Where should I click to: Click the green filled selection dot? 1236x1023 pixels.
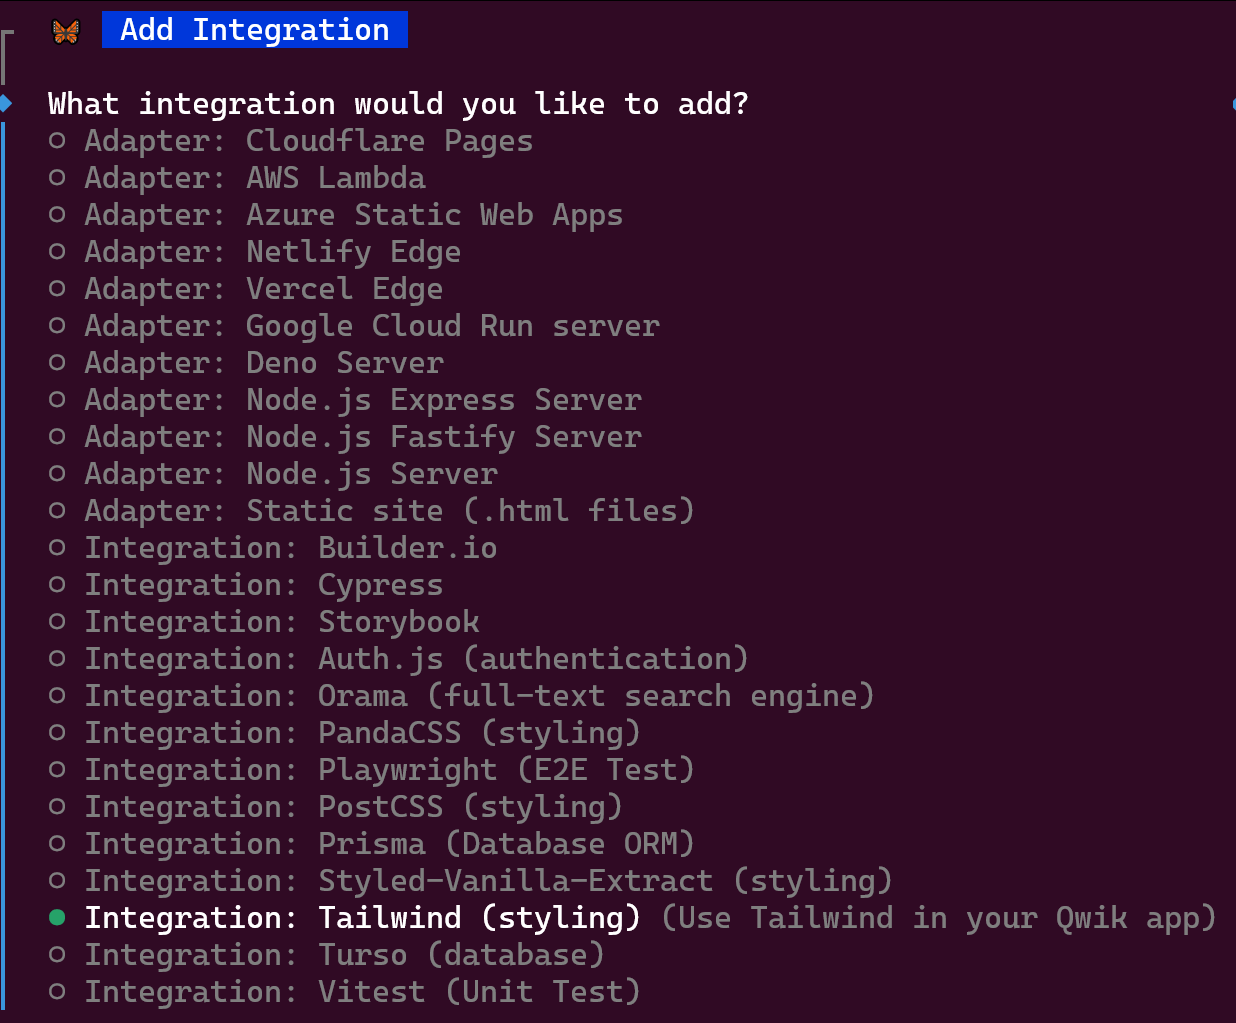point(57,916)
